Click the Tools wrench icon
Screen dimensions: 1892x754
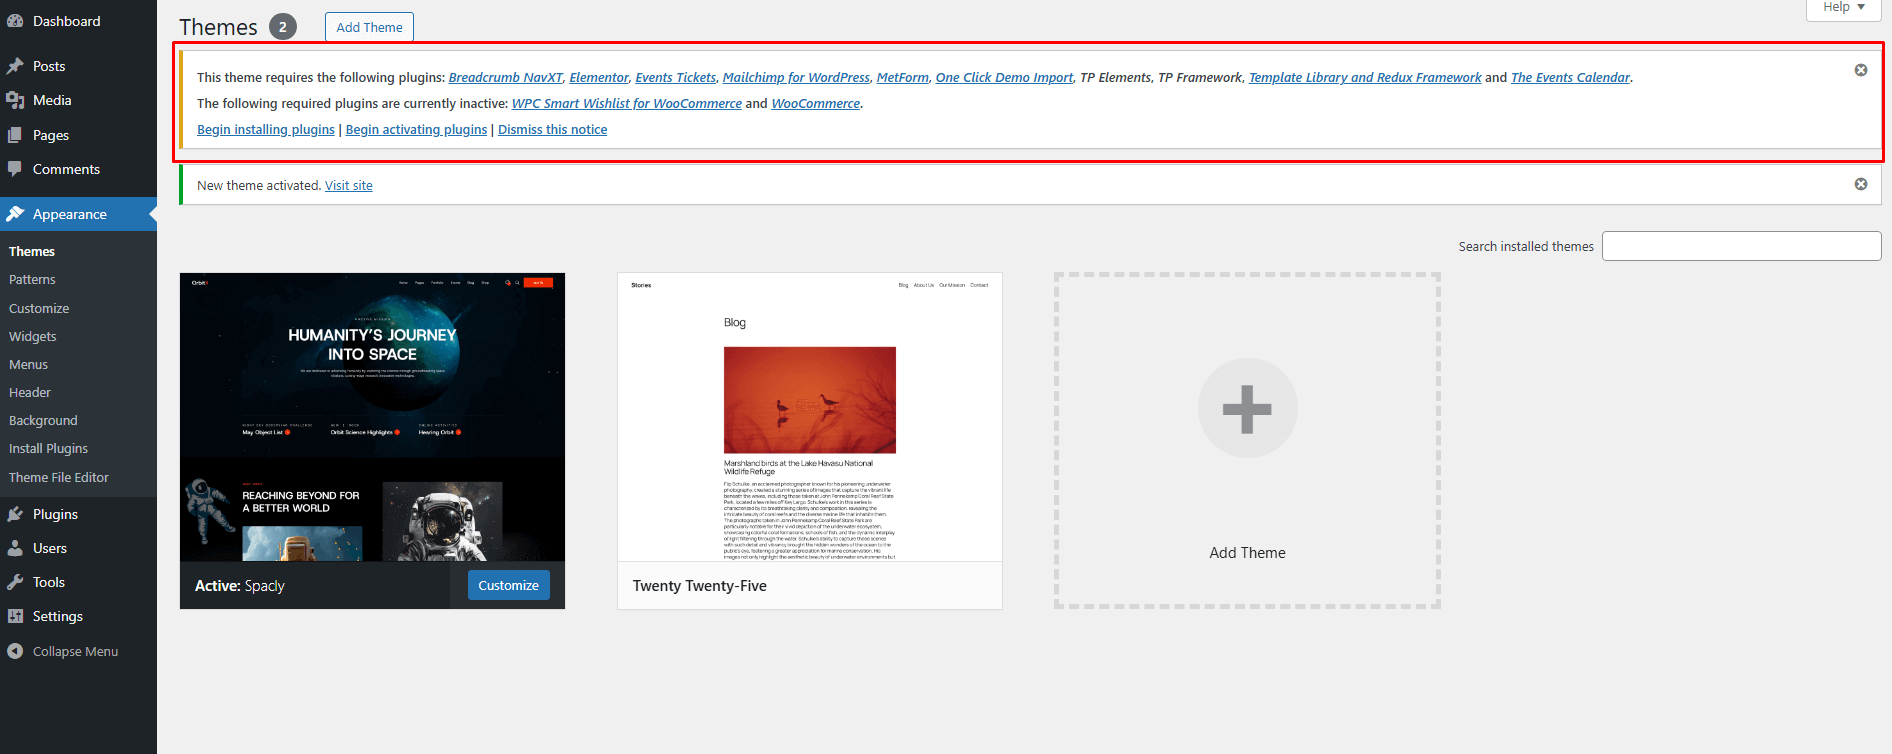[x=15, y=582]
